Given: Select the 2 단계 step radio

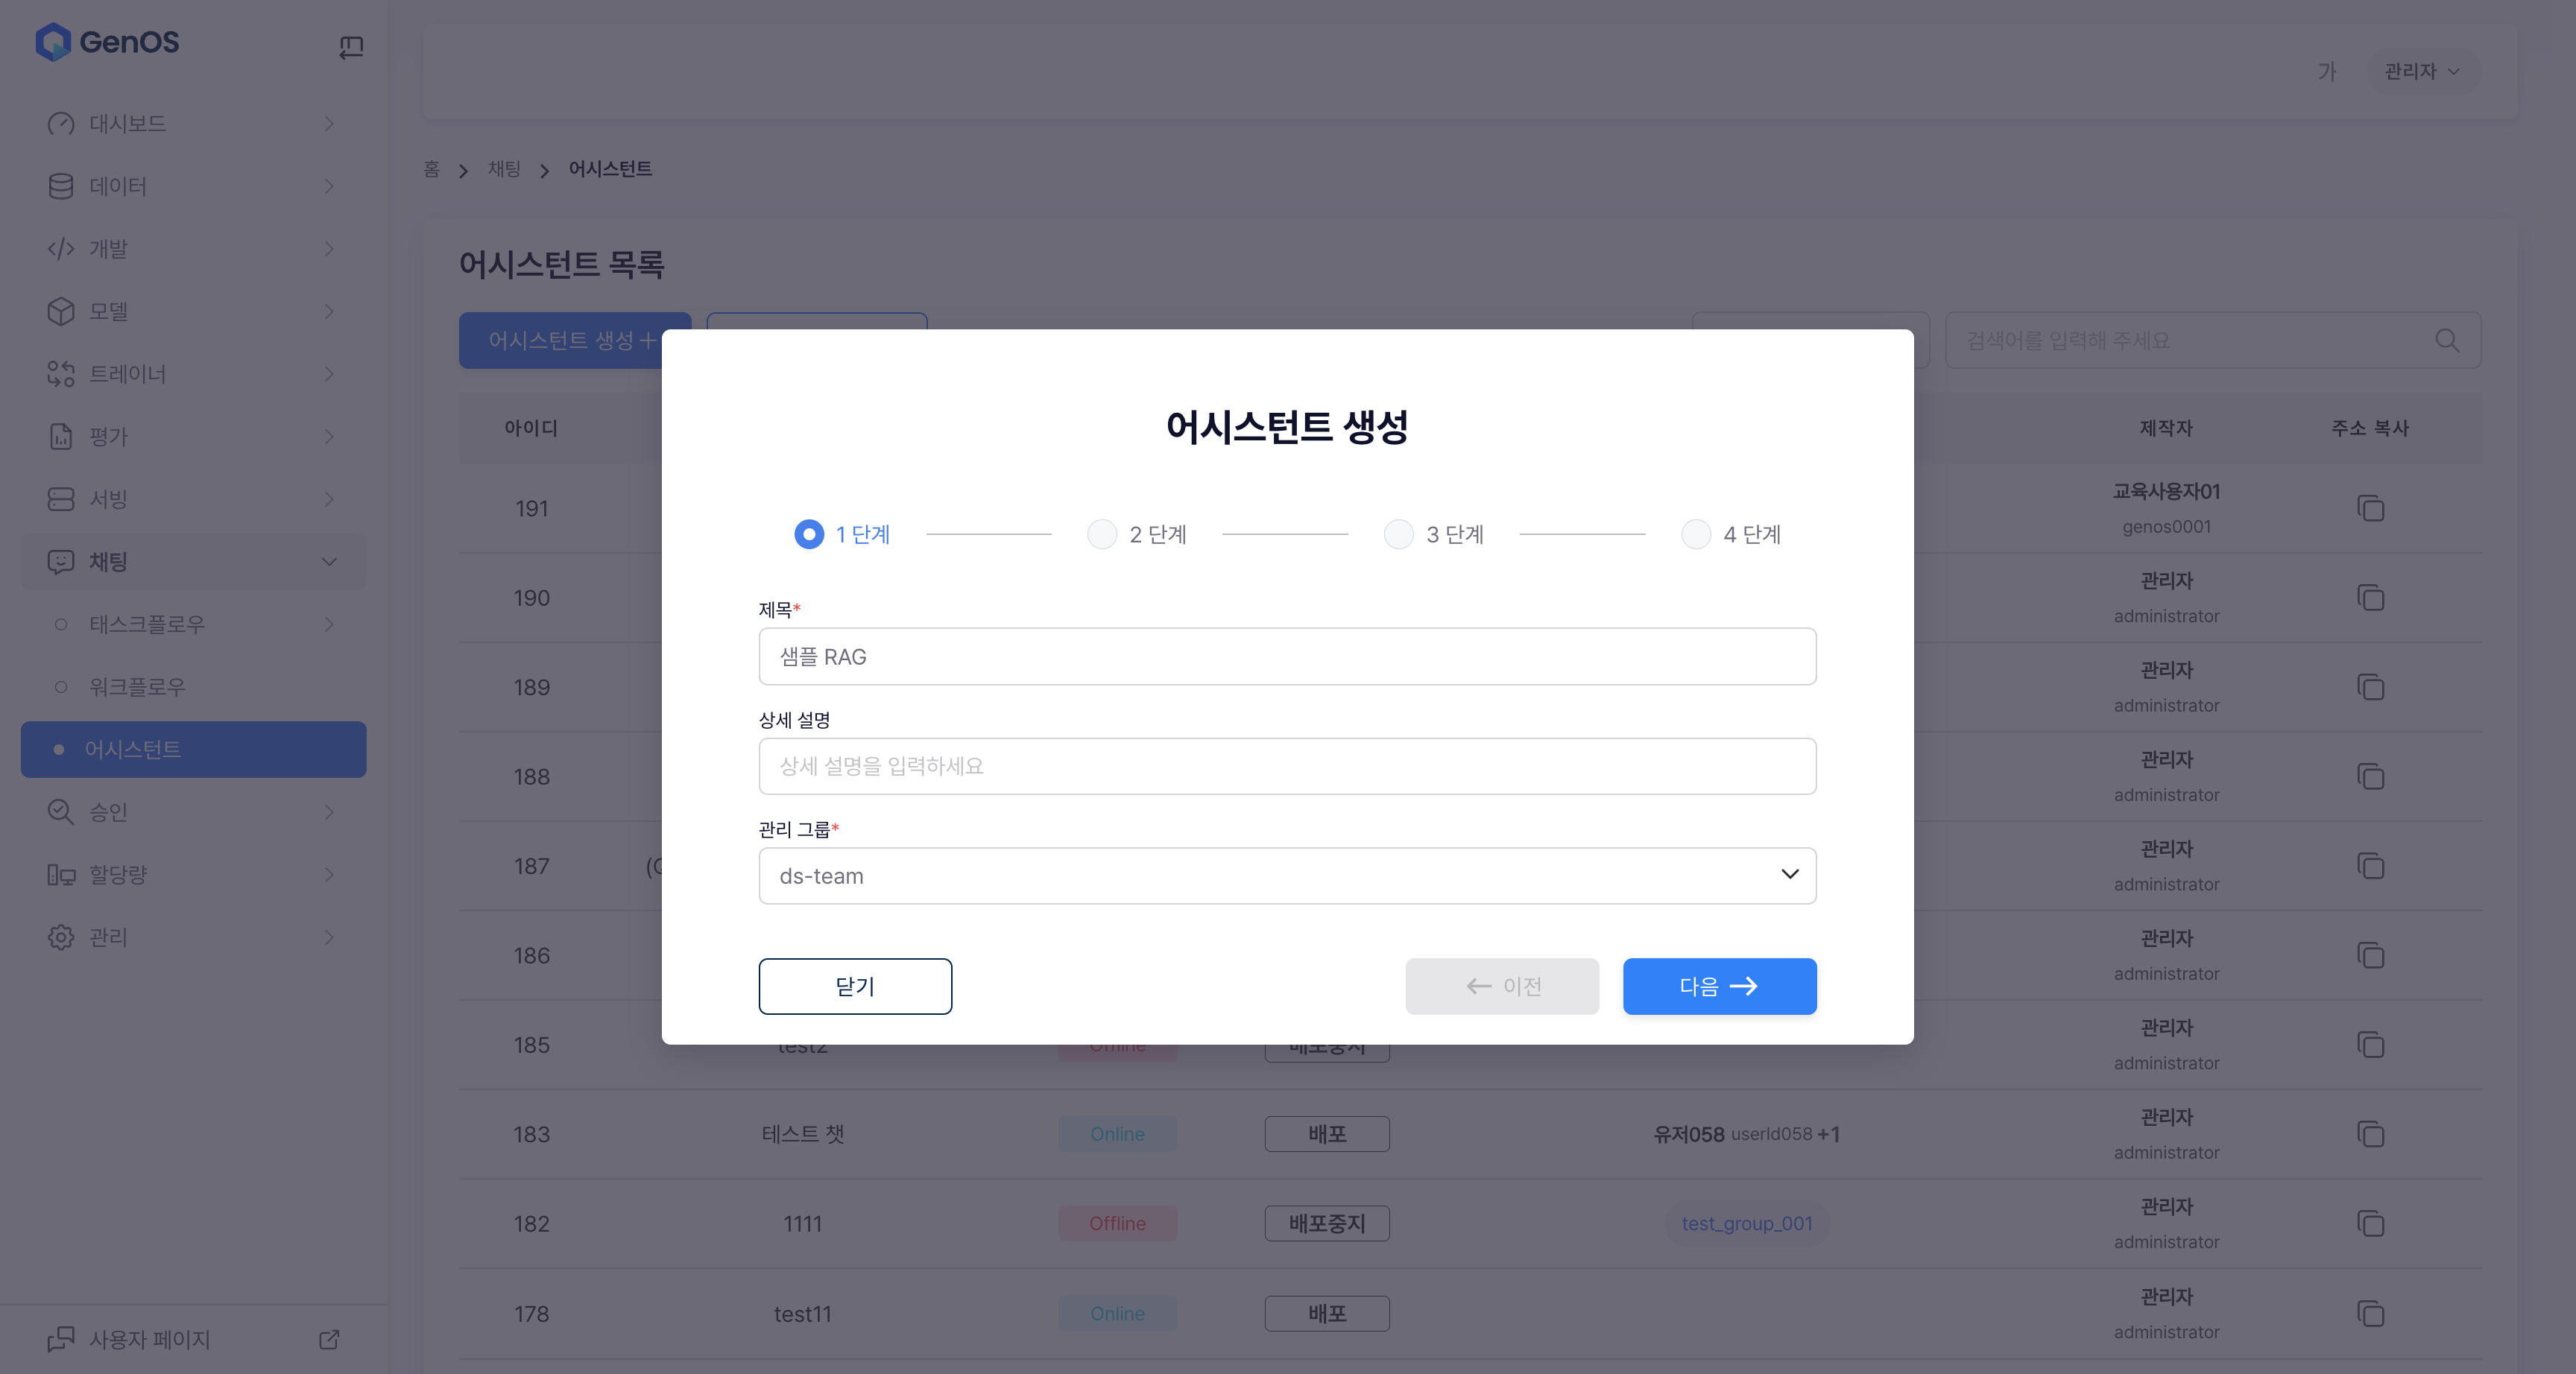Looking at the screenshot, I should 1102,534.
